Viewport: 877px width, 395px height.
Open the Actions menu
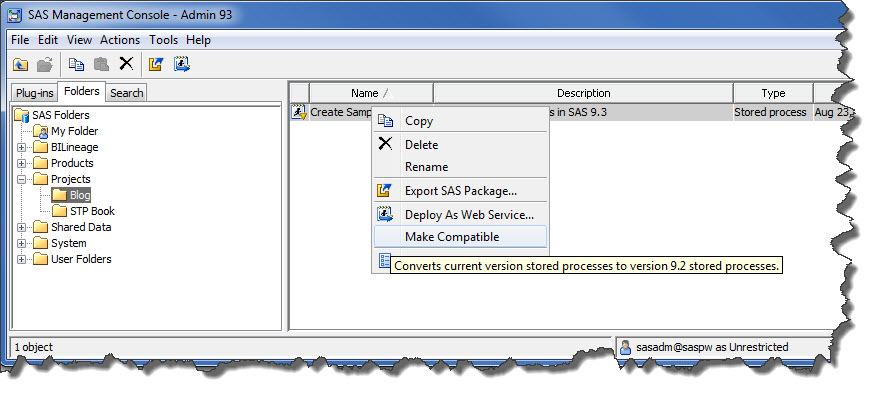pos(120,40)
